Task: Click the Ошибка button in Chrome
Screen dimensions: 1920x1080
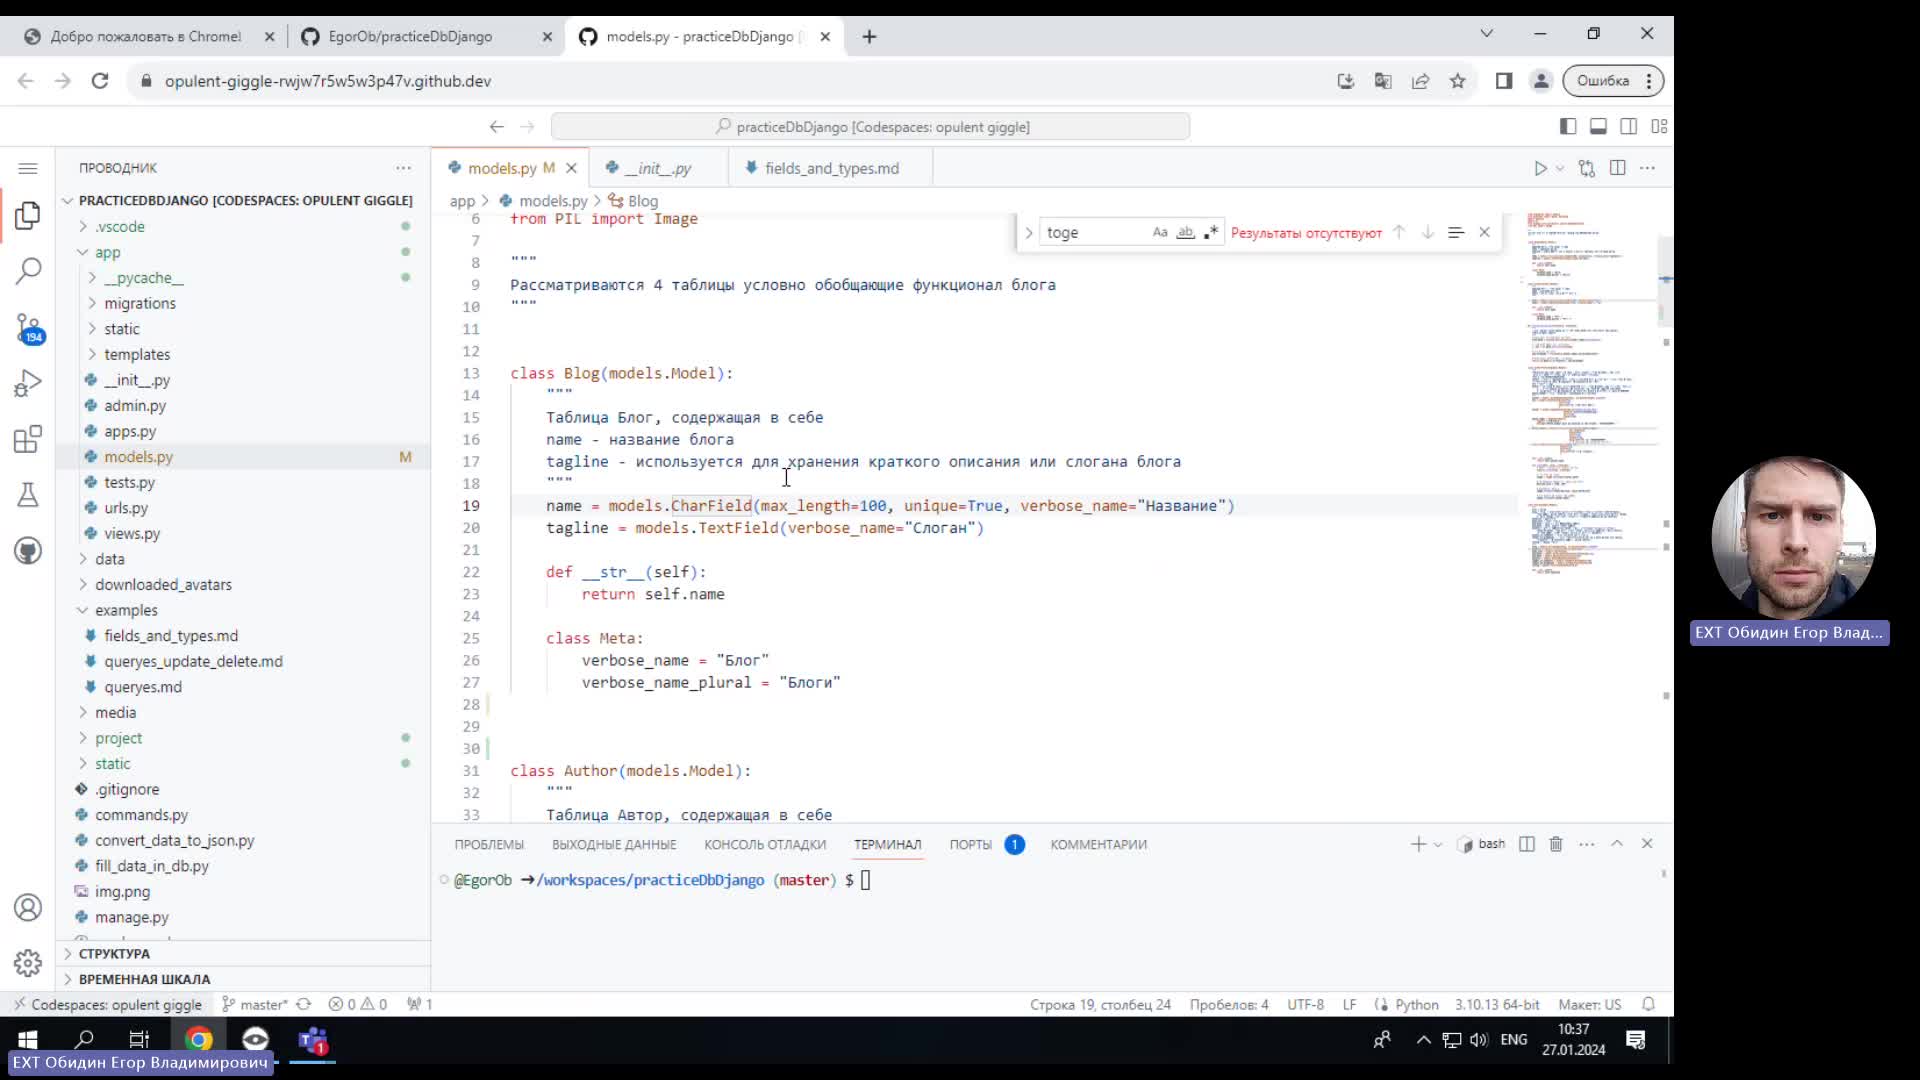Action: [1613, 81]
